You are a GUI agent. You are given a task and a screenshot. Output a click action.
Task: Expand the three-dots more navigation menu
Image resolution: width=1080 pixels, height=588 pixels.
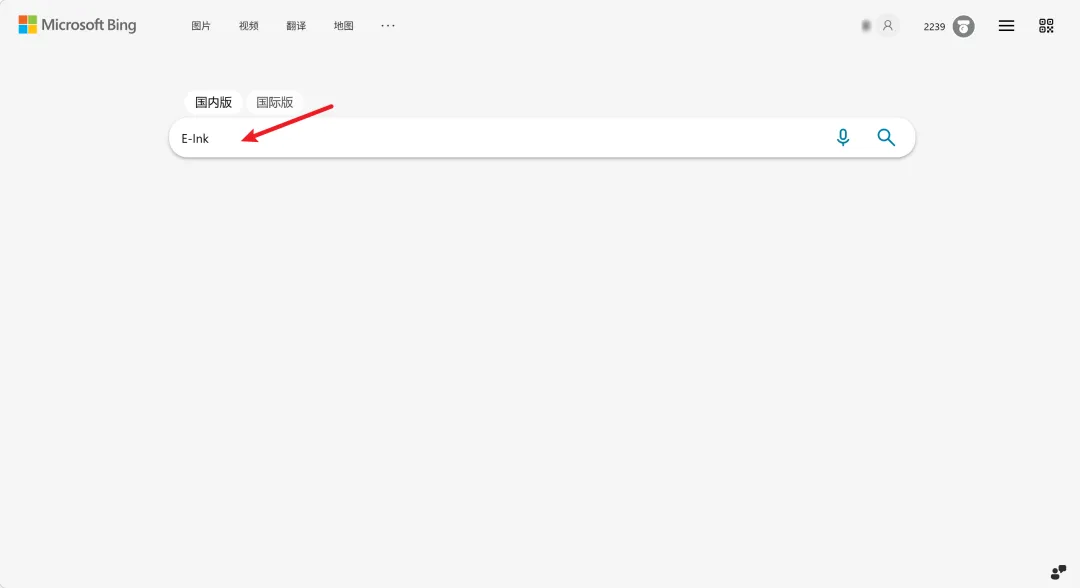[388, 25]
